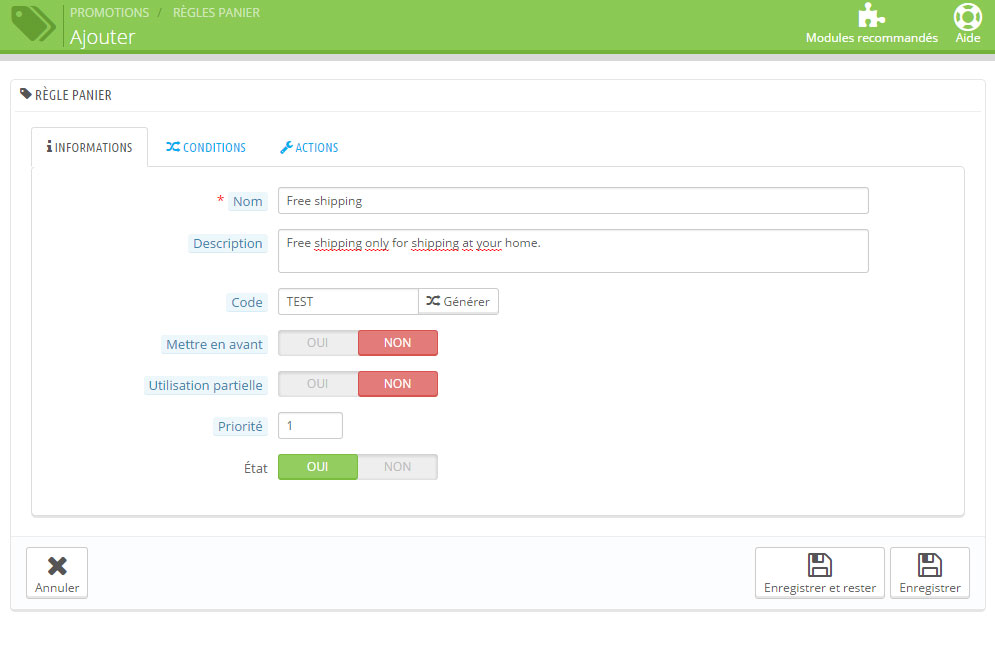Set Mettre en avant to OUI
Image resolution: width=995 pixels, height=656 pixels.
click(318, 343)
